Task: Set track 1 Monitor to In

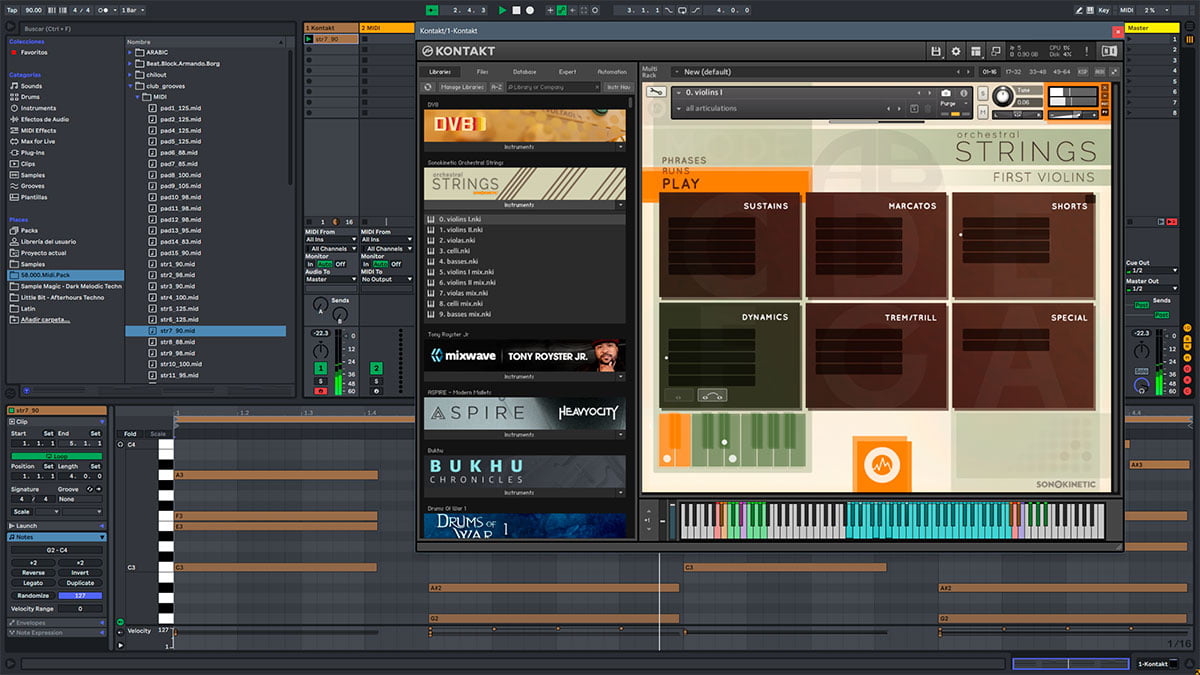Action: [x=311, y=264]
